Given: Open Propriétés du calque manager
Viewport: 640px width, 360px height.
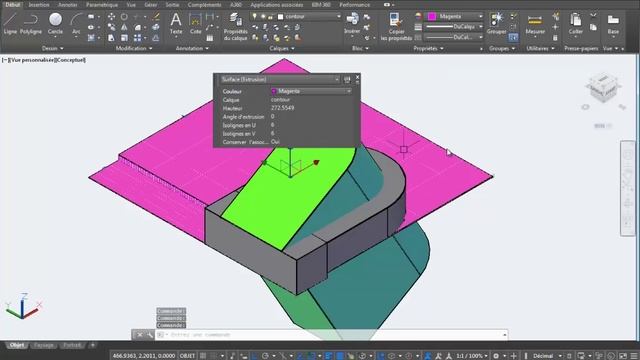Looking at the screenshot, I should pos(236,26).
